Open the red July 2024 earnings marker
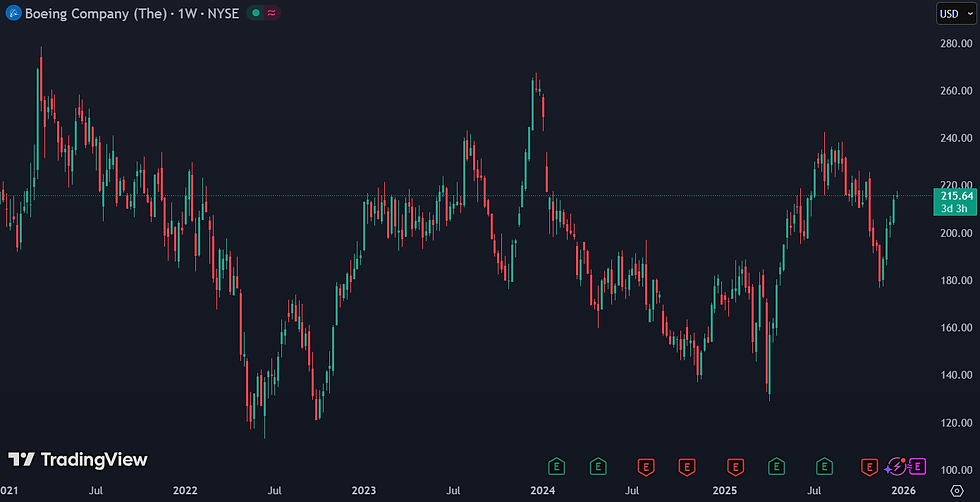980x502 pixels. 646,466
